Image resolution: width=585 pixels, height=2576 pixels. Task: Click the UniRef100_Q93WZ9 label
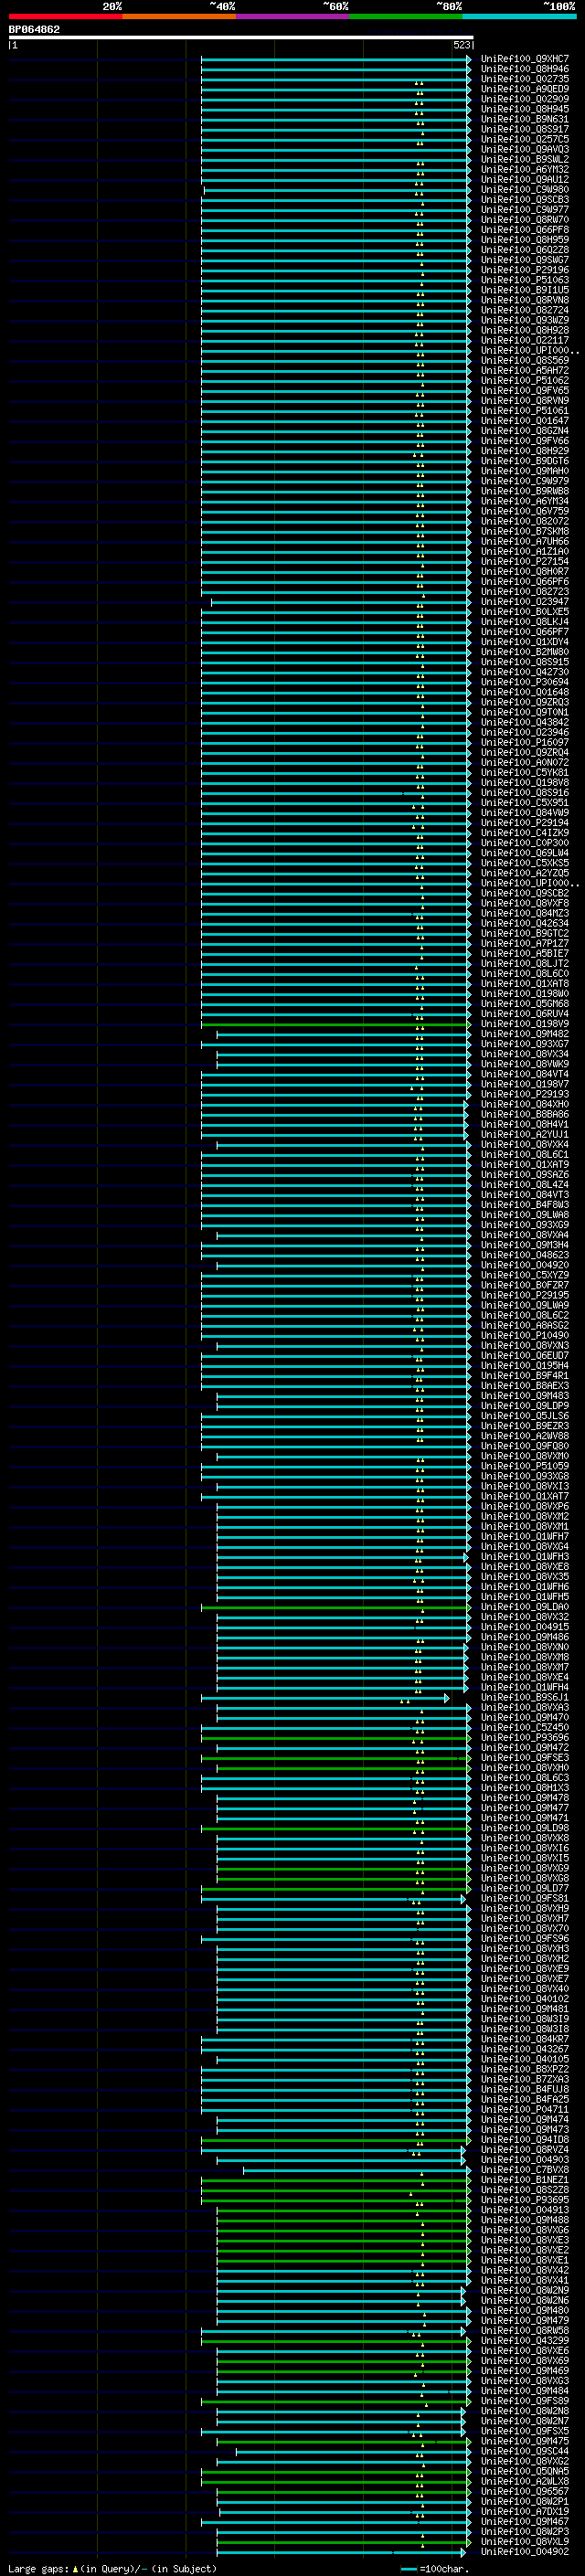(x=524, y=320)
